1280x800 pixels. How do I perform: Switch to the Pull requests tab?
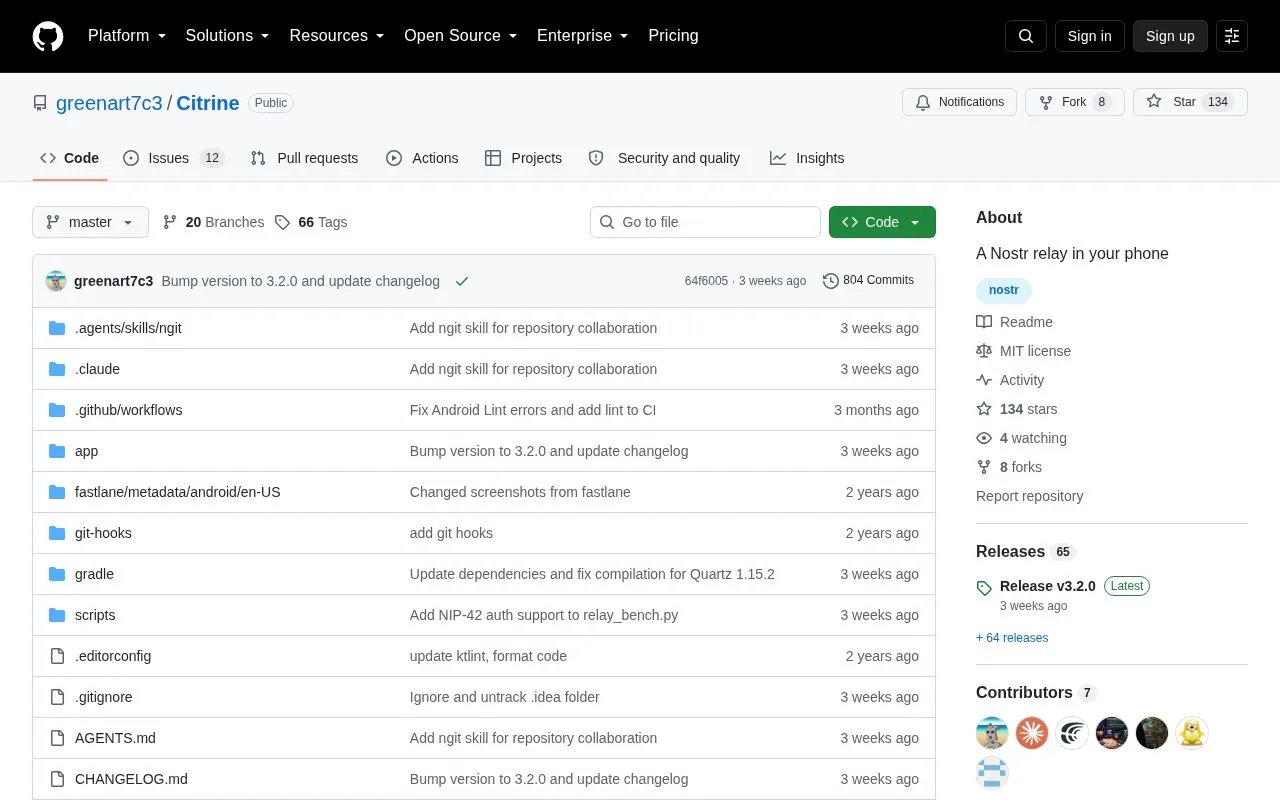(304, 158)
